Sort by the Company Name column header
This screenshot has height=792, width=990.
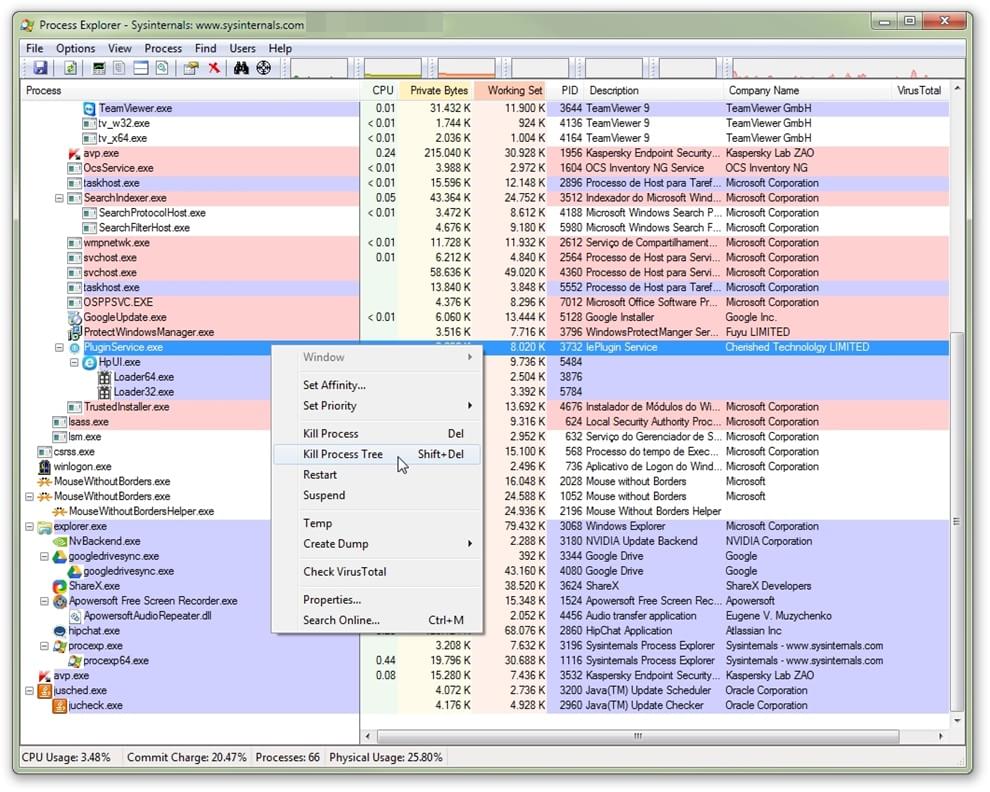point(806,91)
